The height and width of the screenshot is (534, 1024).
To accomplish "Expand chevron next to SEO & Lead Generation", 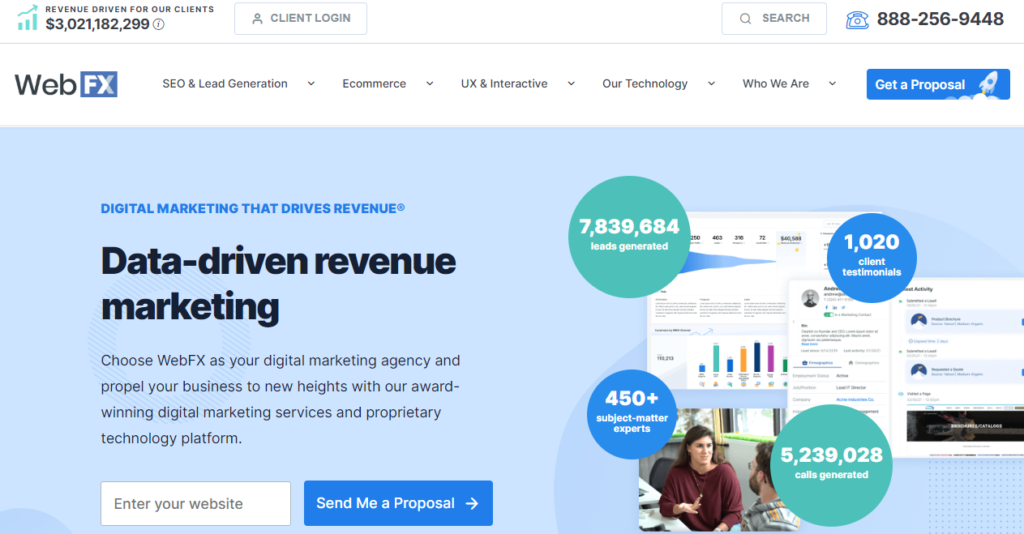I will (311, 84).
